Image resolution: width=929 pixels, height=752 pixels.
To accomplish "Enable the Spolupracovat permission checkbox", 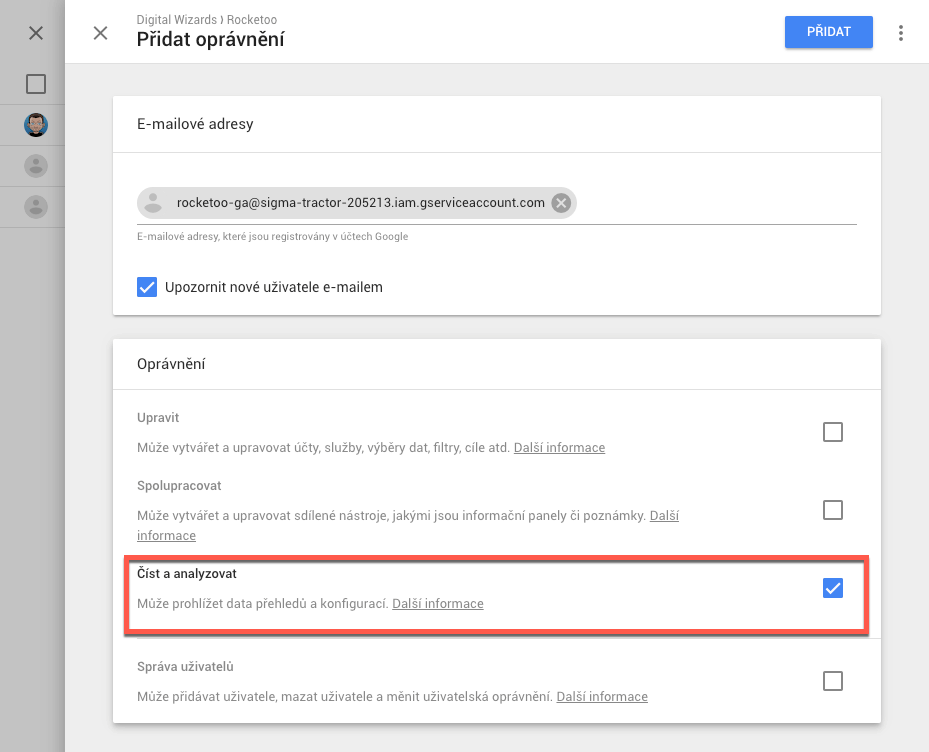I will [x=833, y=510].
